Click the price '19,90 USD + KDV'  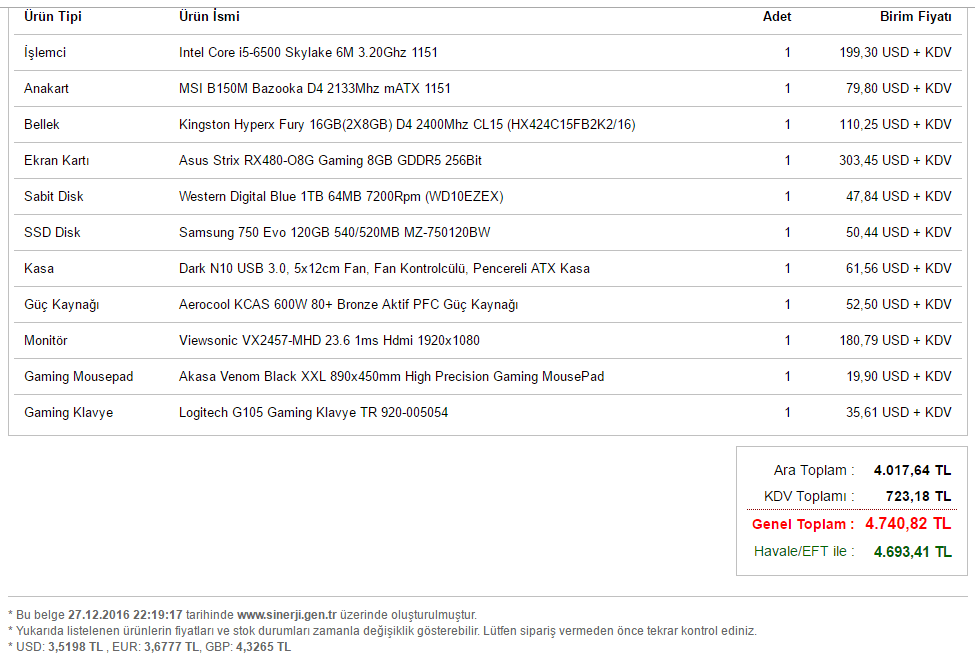coord(899,377)
